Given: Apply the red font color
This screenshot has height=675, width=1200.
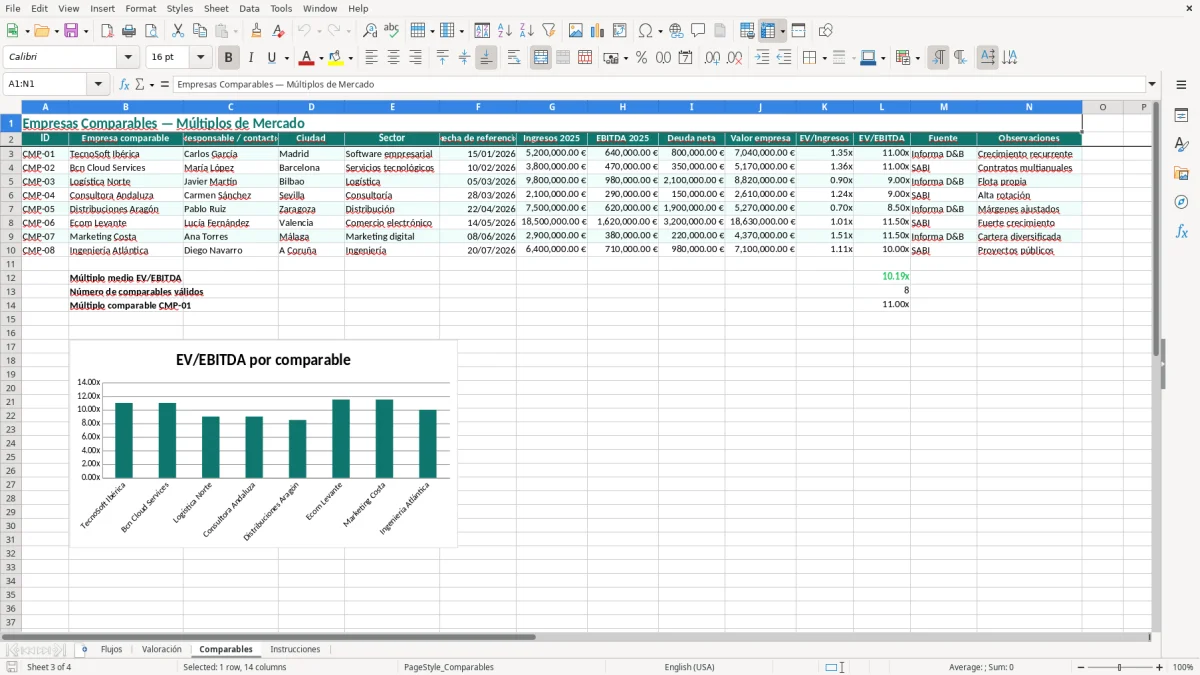Looking at the screenshot, I should 307,58.
